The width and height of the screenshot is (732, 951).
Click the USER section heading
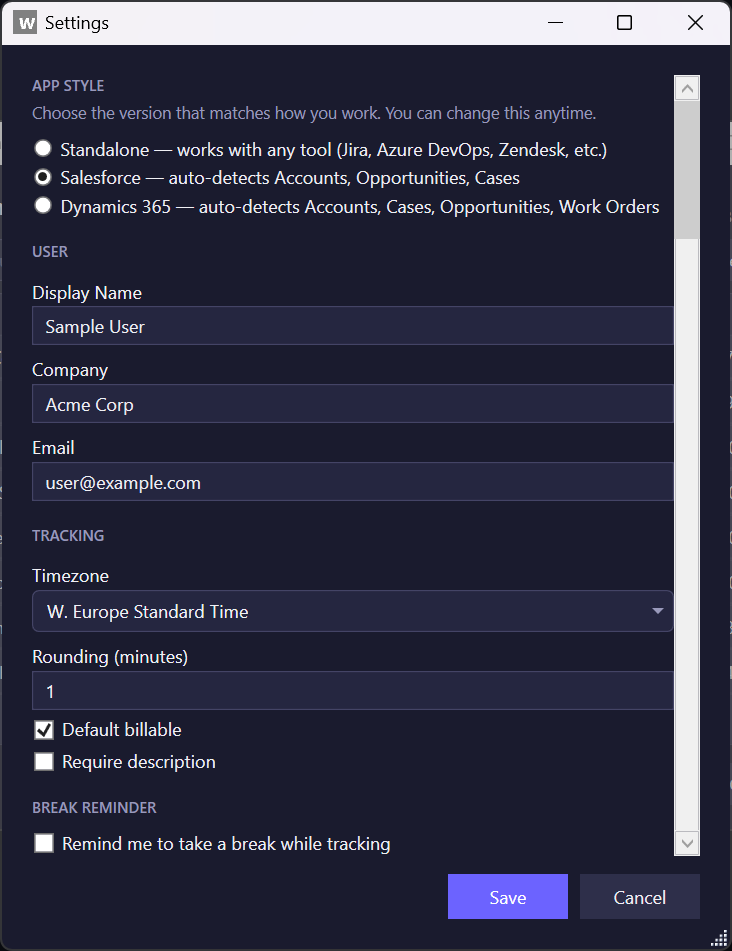click(x=50, y=252)
